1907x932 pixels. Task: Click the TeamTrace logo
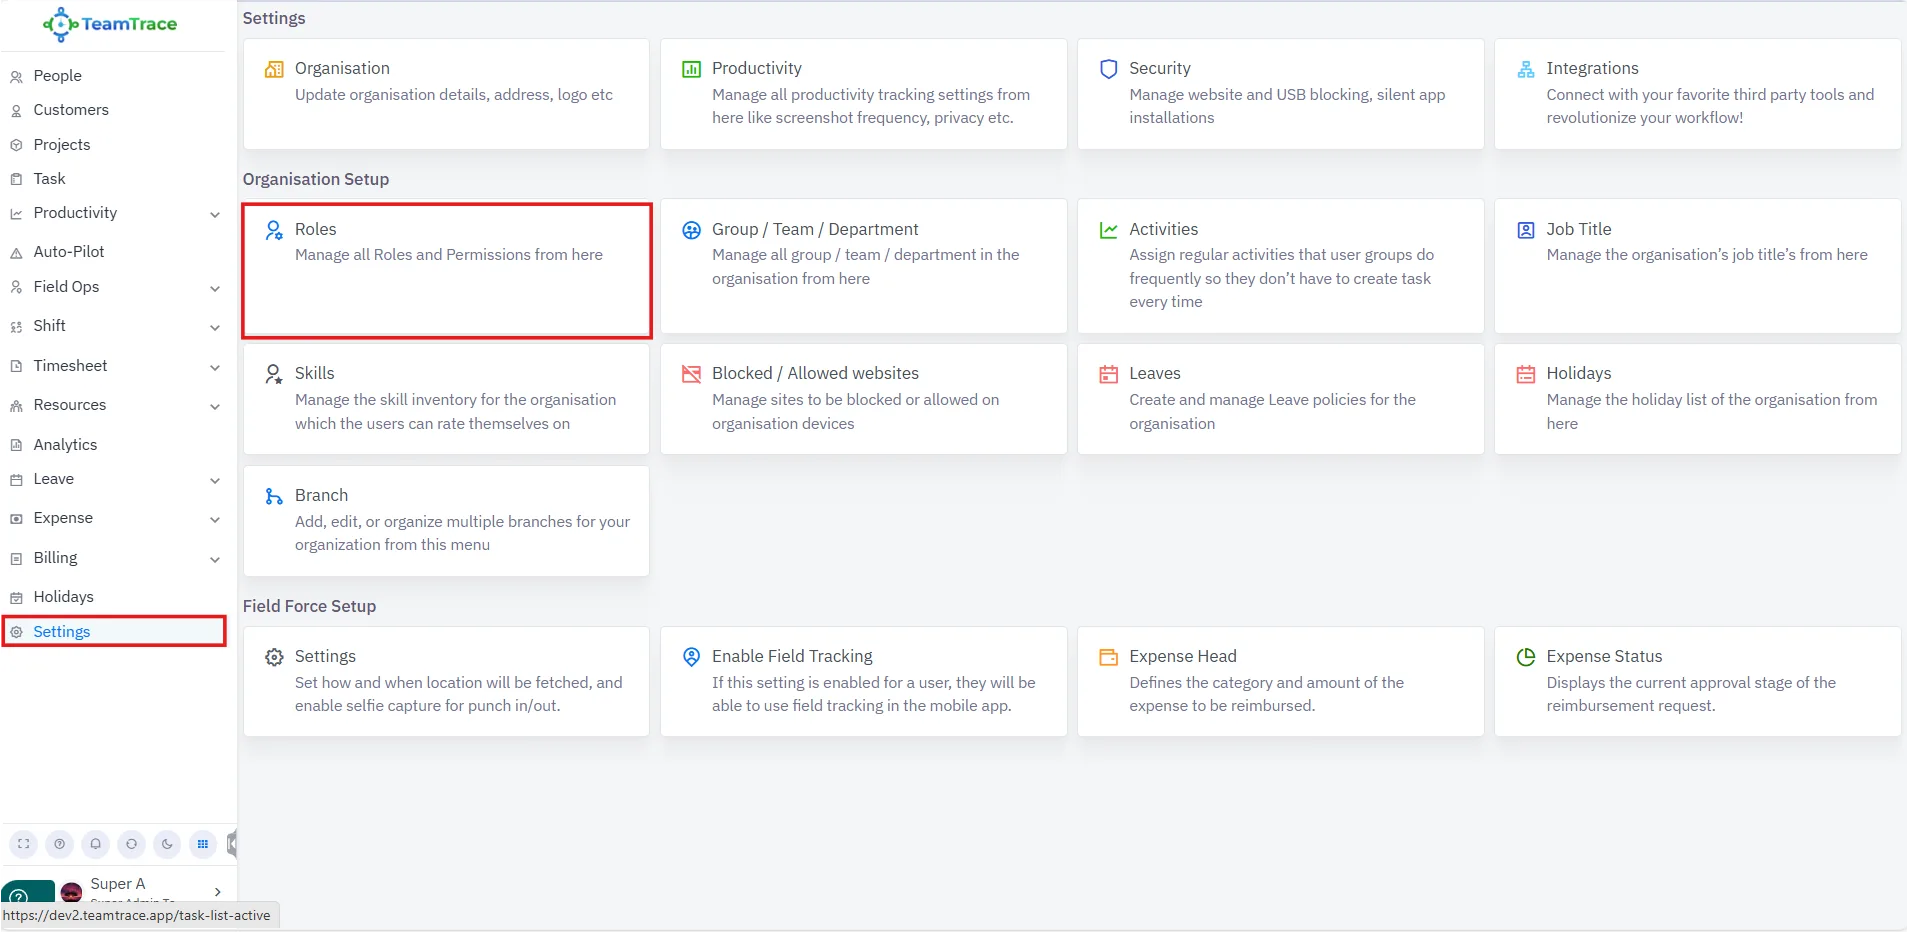click(110, 24)
